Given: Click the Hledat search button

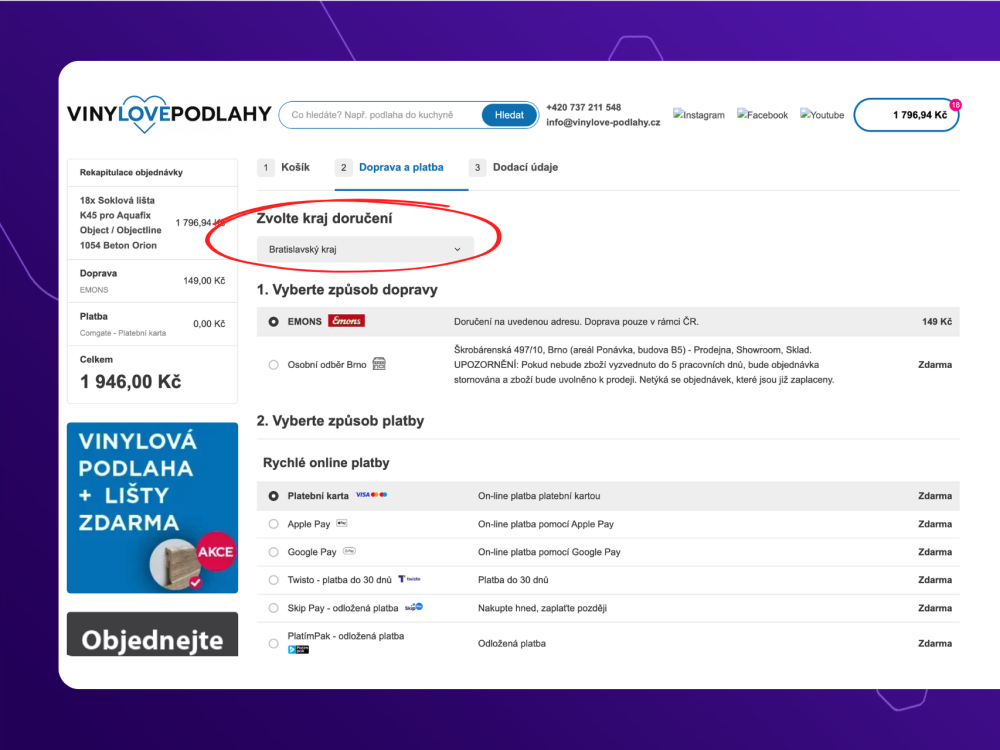Looking at the screenshot, I should [x=509, y=115].
